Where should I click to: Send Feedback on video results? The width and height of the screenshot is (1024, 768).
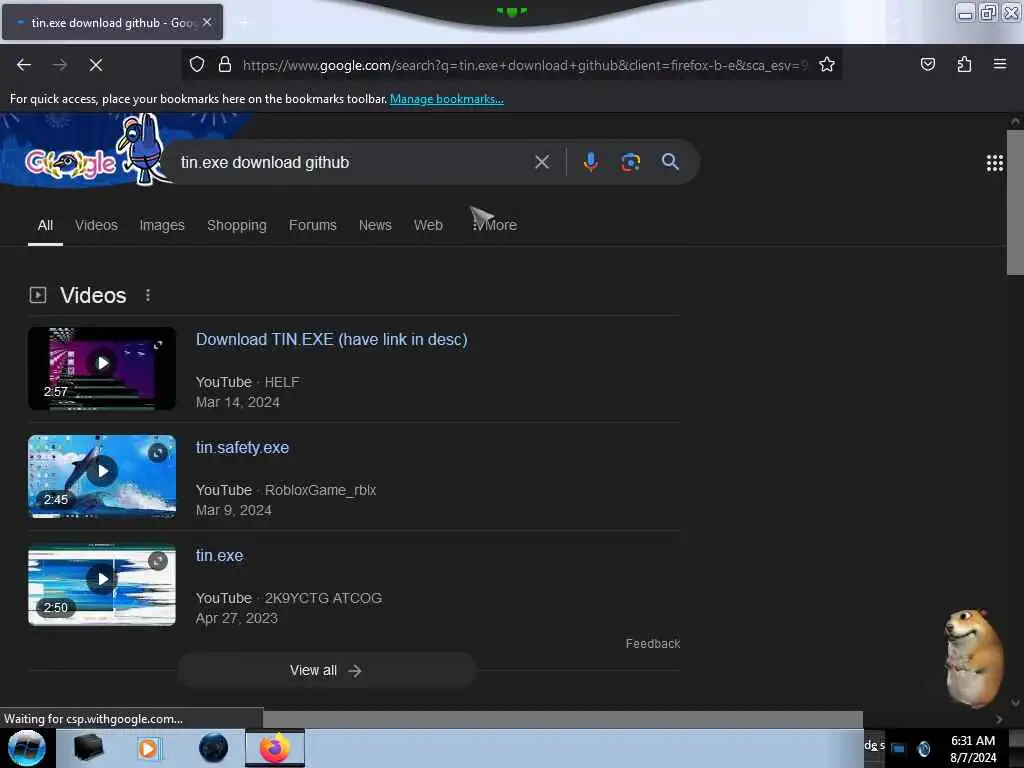(652, 644)
